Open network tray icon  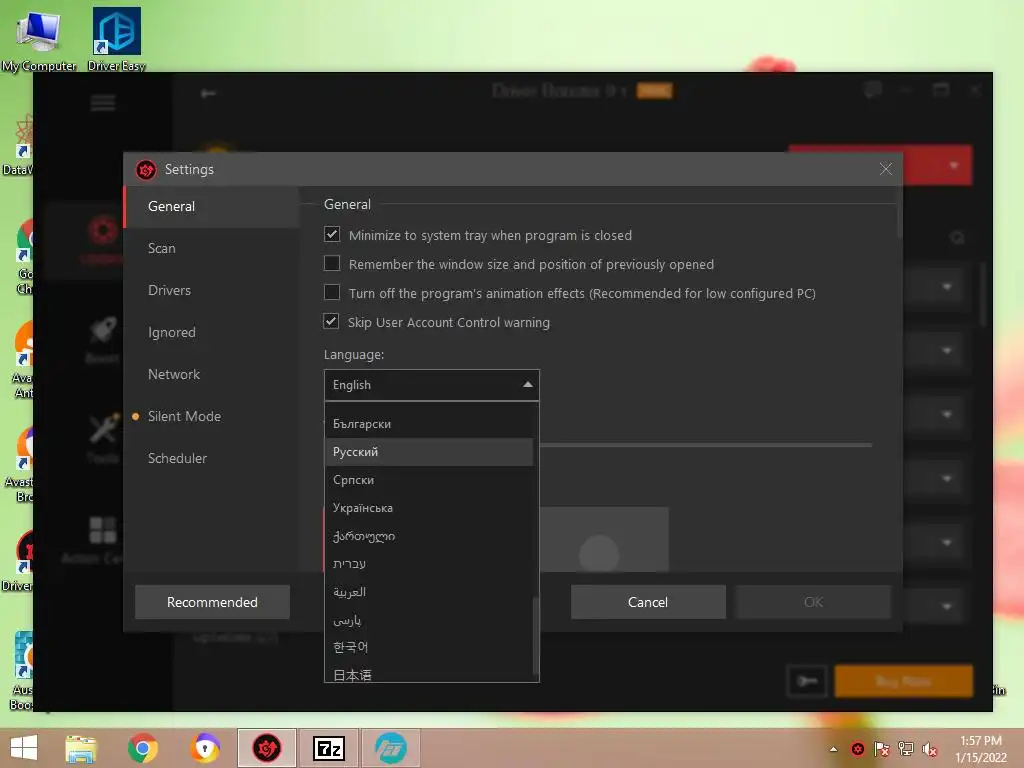[906, 749]
